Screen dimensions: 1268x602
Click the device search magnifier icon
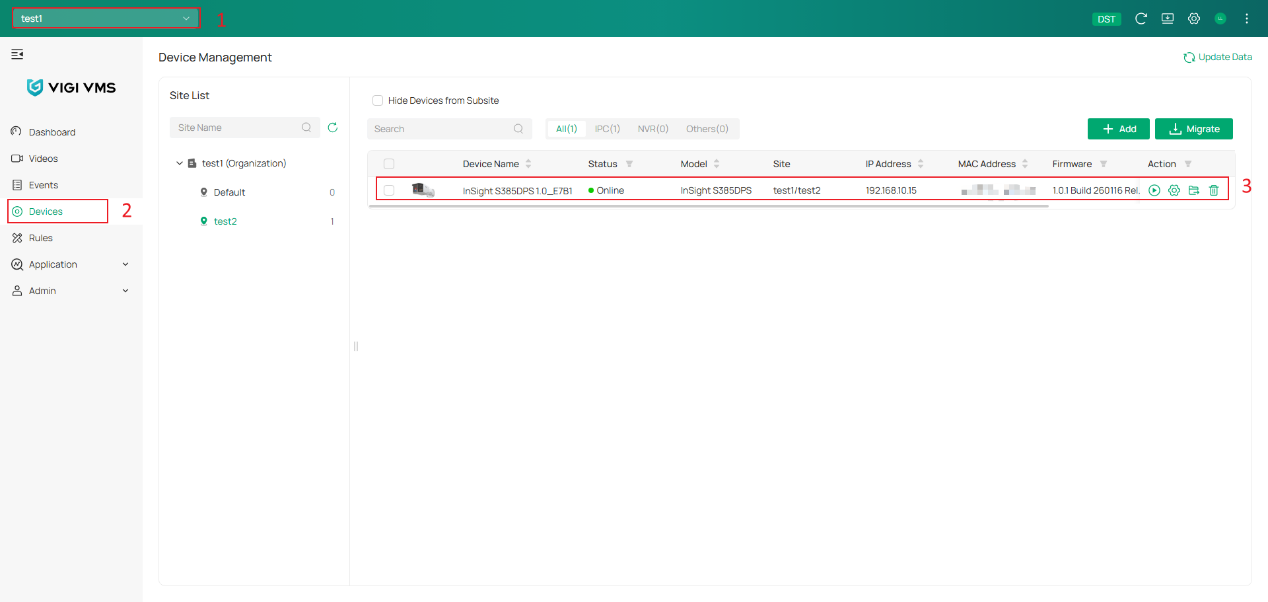click(518, 129)
